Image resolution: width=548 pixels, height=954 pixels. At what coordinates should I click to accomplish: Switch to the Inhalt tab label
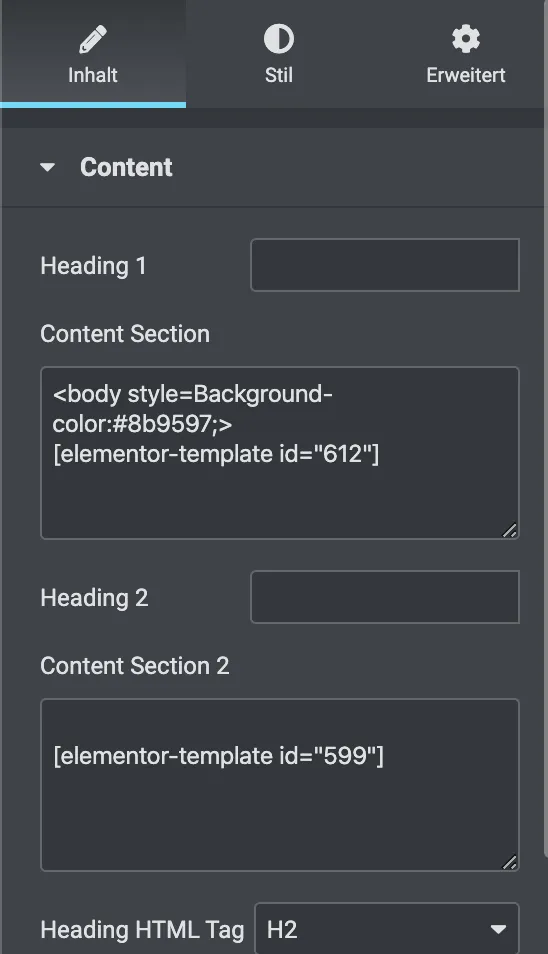tap(92, 75)
